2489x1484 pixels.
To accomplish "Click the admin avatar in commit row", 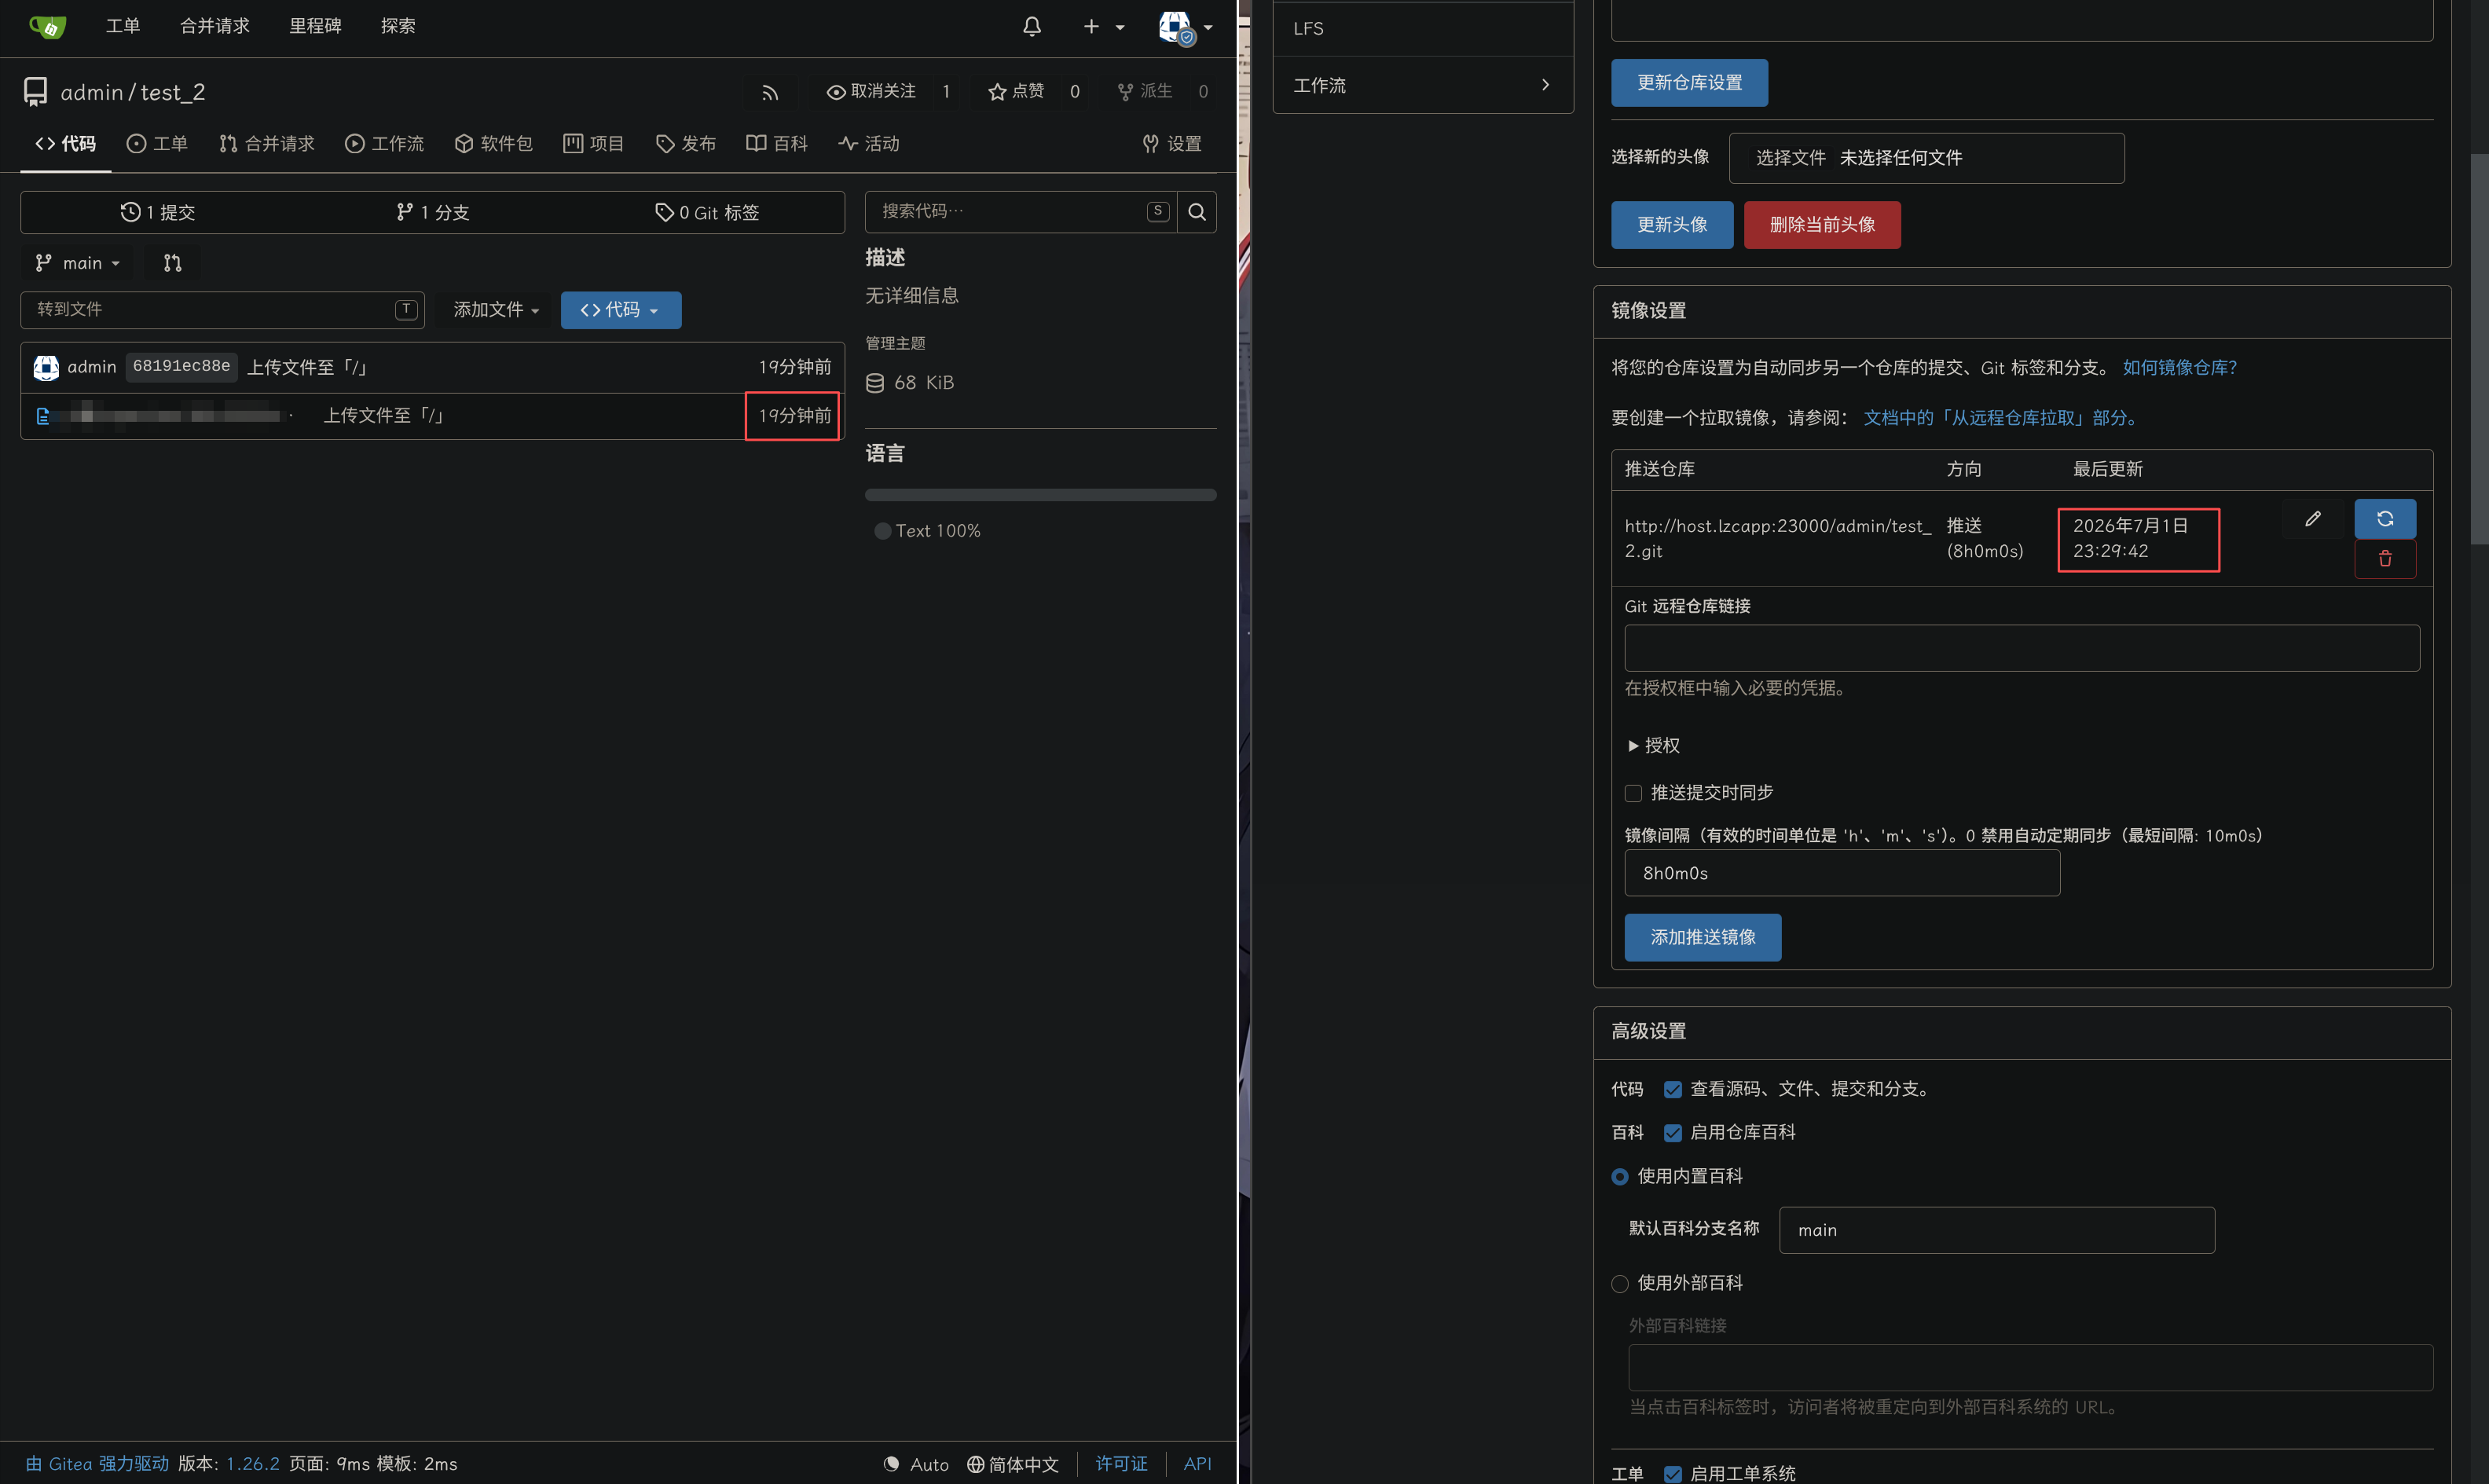I will click(46, 367).
